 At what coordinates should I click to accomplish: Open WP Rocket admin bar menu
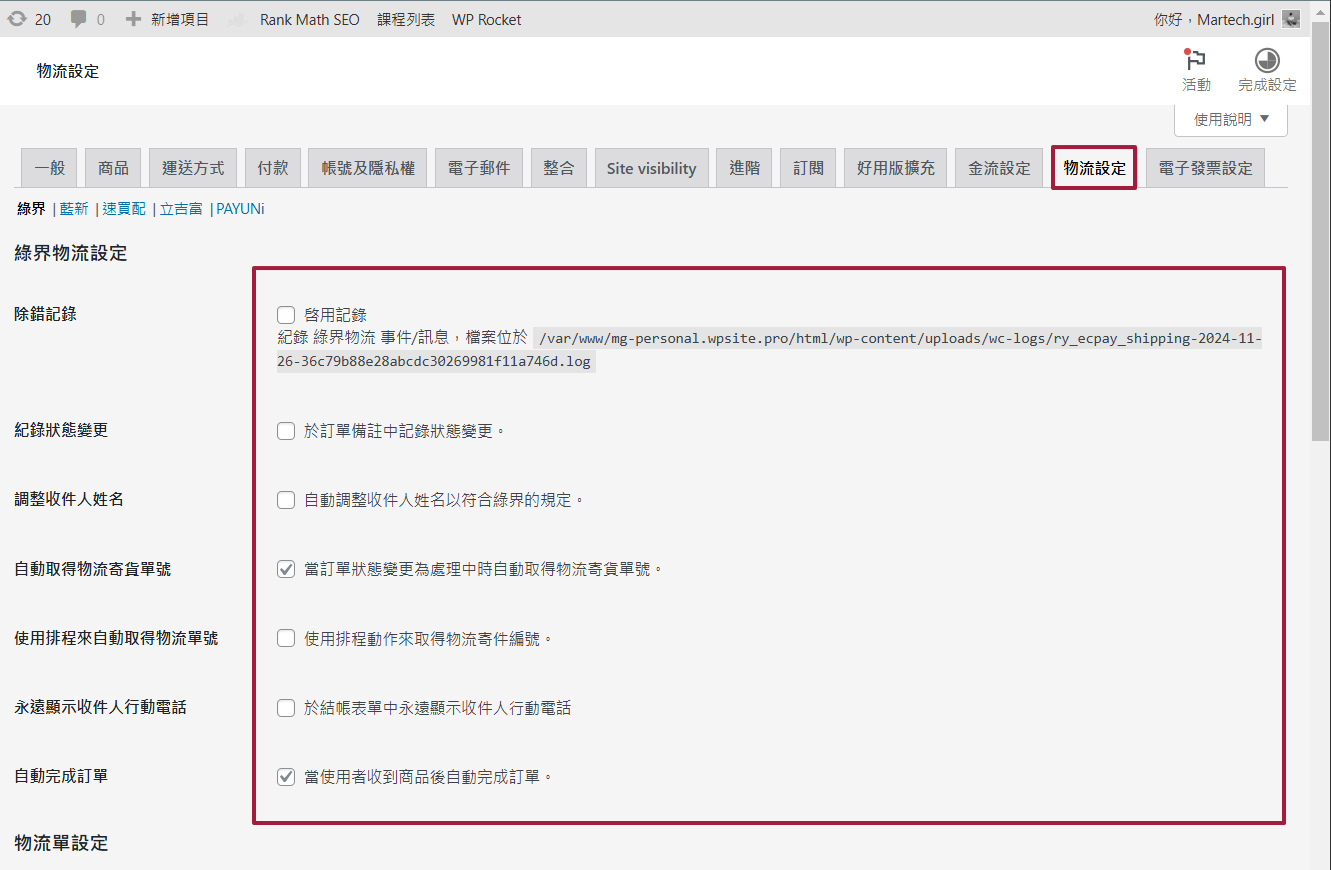(x=486, y=19)
